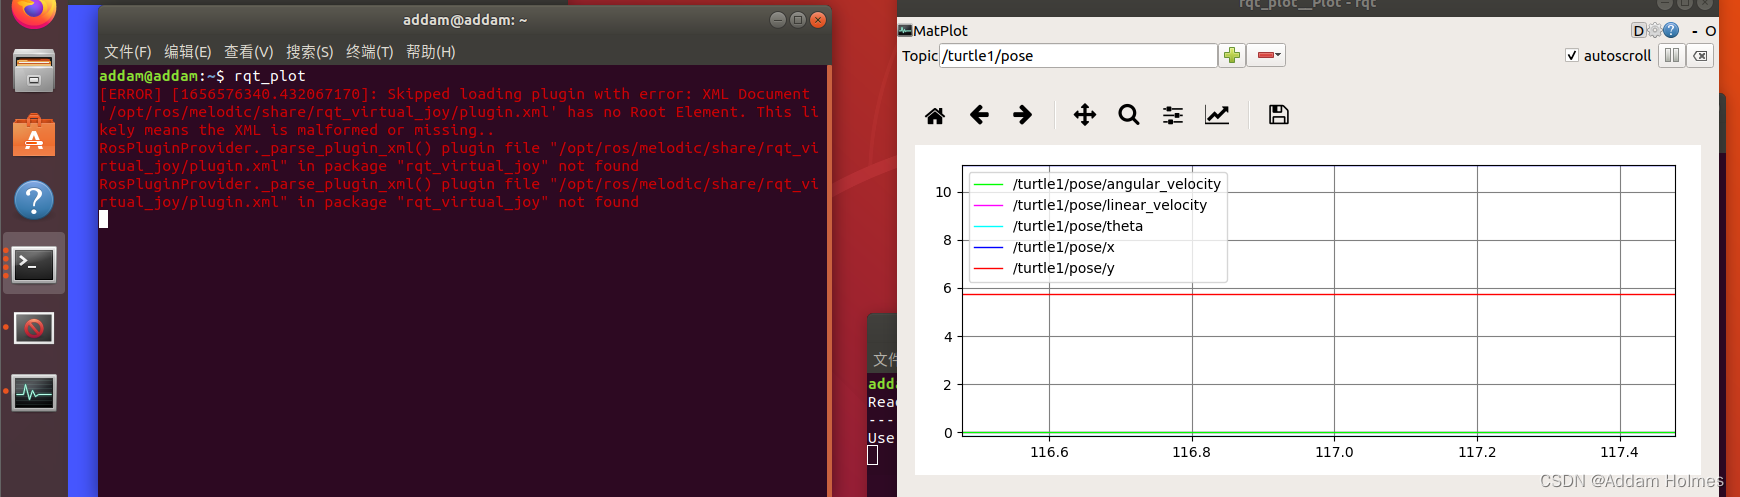The image size is (1740, 497).
Task: Clear the plot with erase button
Action: (x=1700, y=55)
